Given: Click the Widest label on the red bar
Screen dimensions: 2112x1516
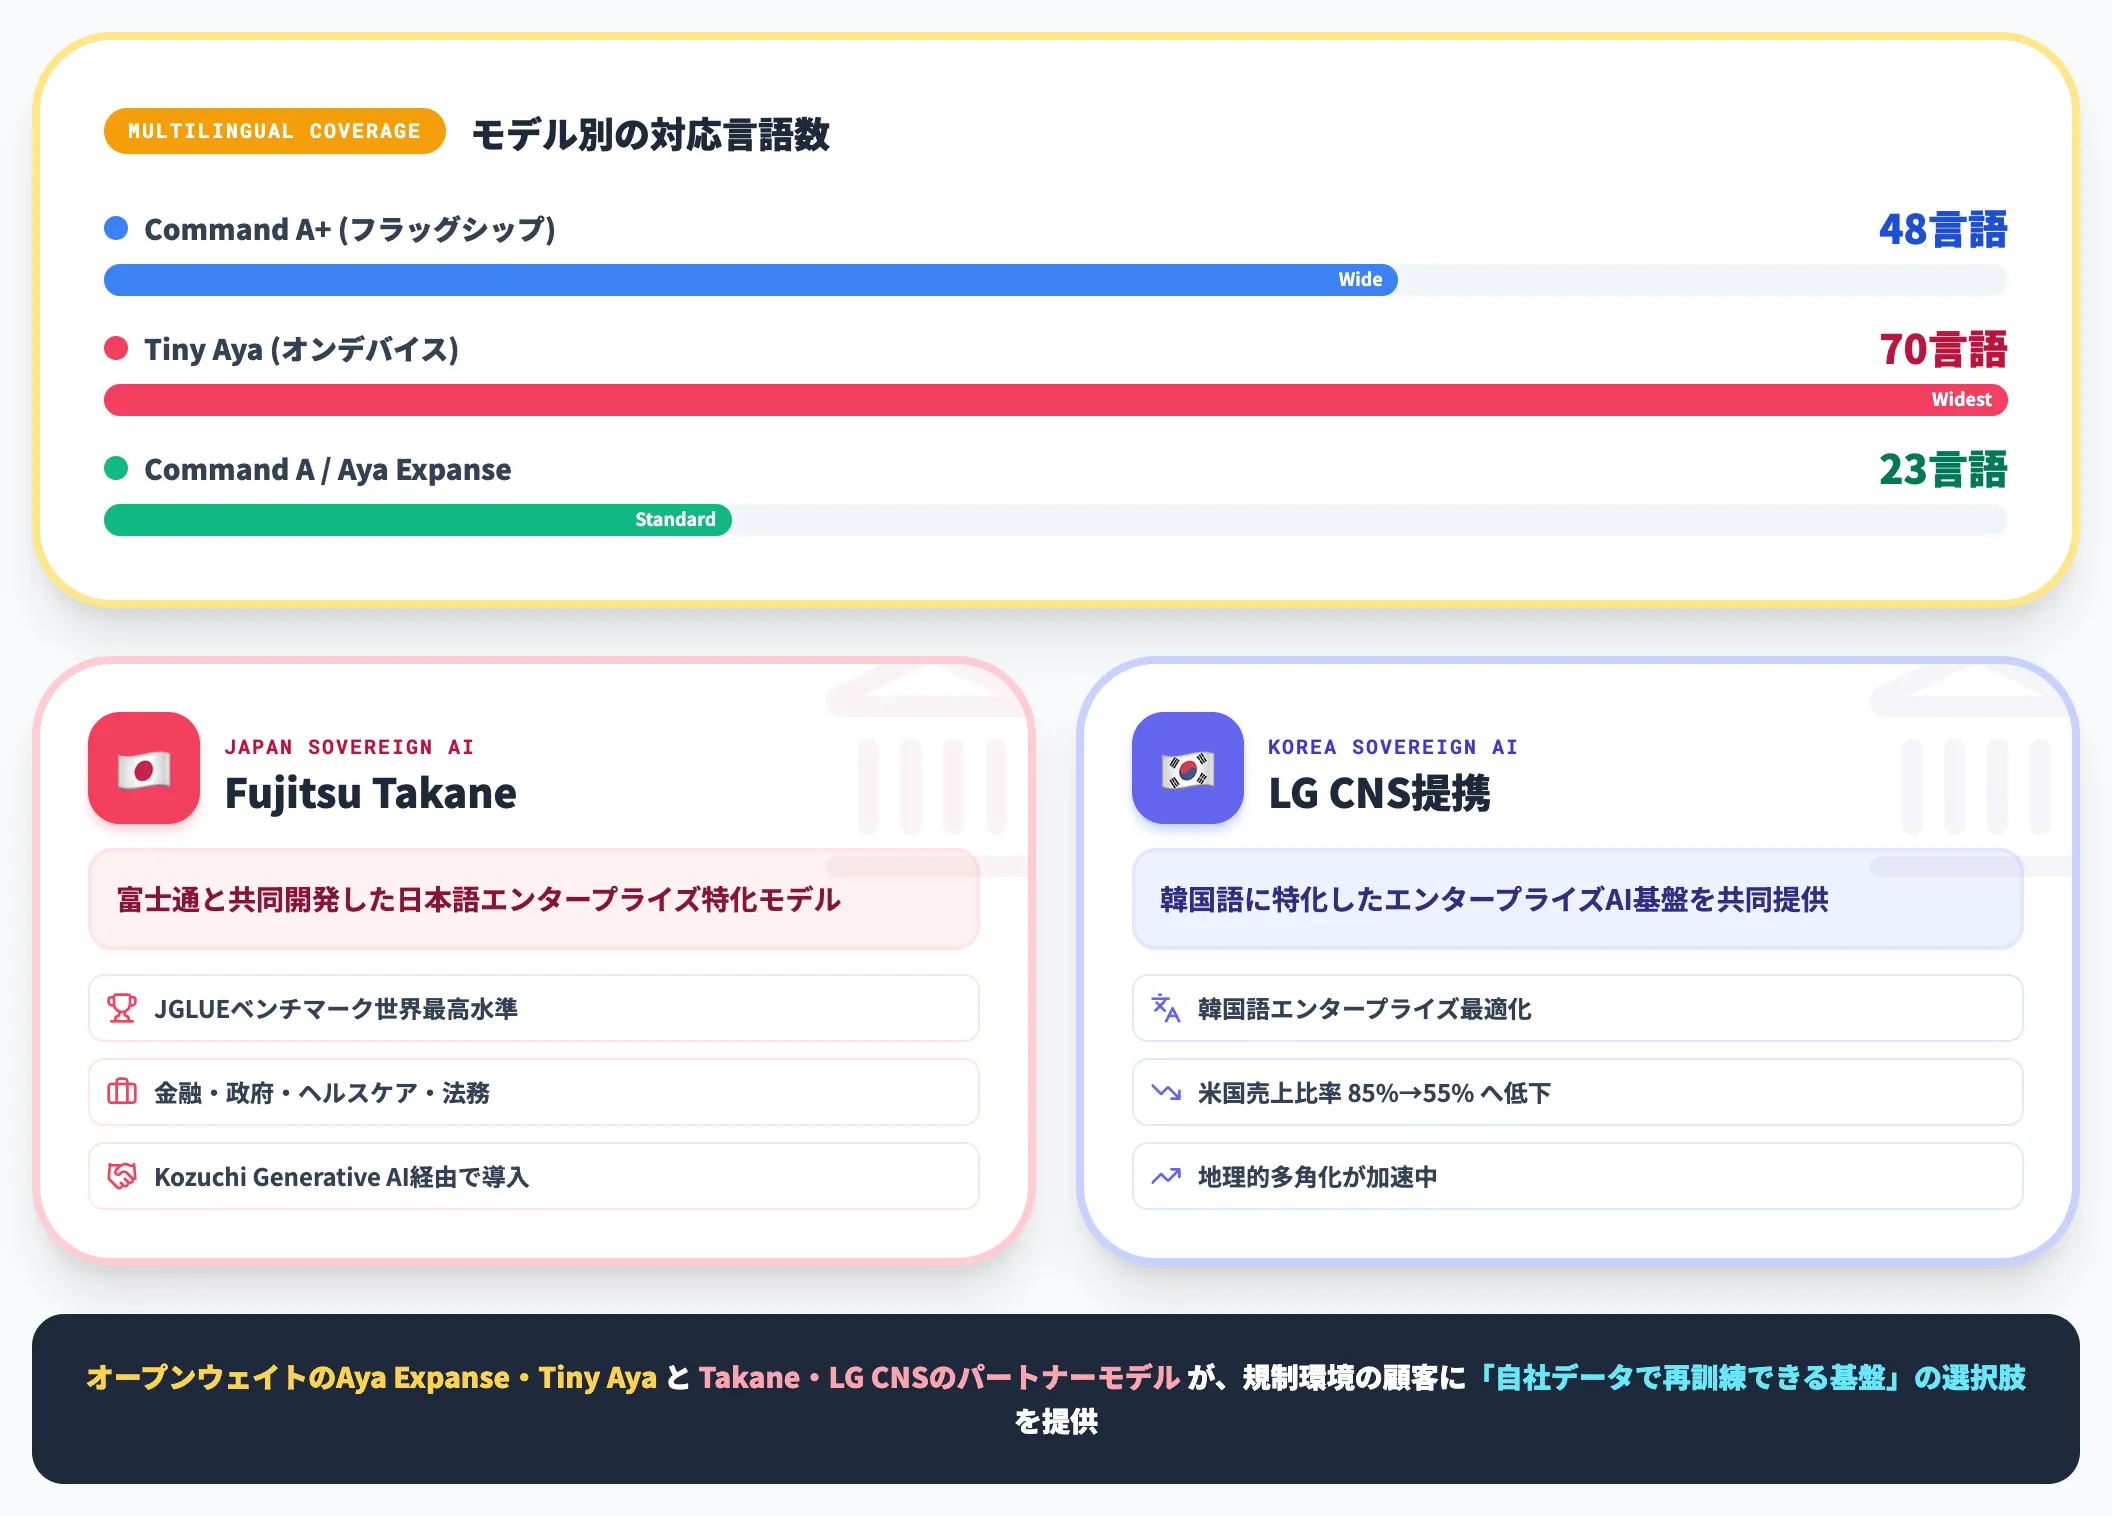Looking at the screenshot, I should (1961, 400).
